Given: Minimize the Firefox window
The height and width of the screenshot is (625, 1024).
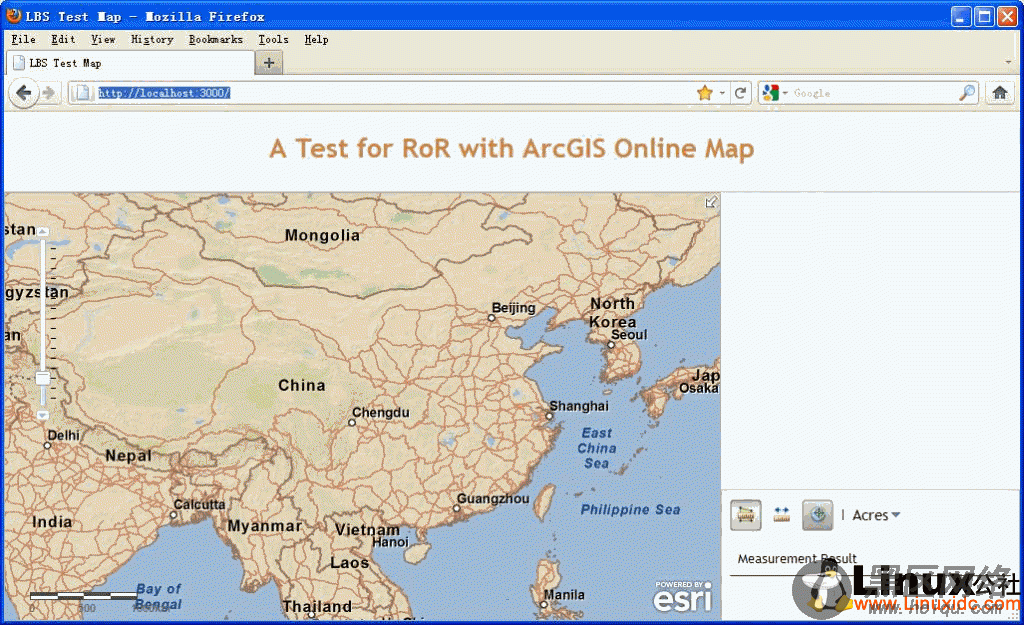Looking at the screenshot, I should pos(961,16).
